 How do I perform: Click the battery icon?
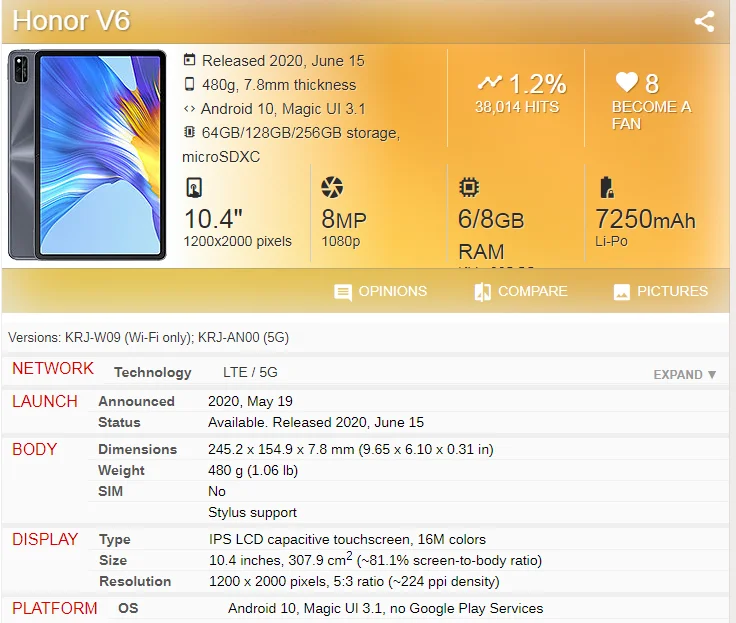pyautogui.click(x=606, y=187)
